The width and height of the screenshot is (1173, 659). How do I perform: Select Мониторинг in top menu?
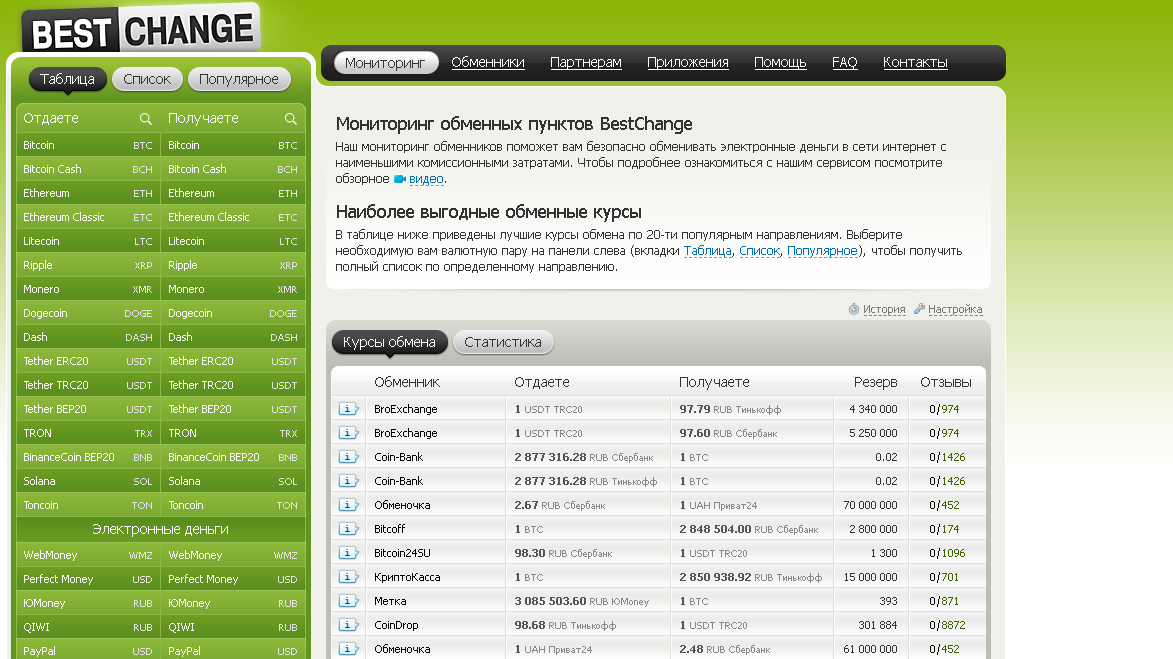coord(385,63)
